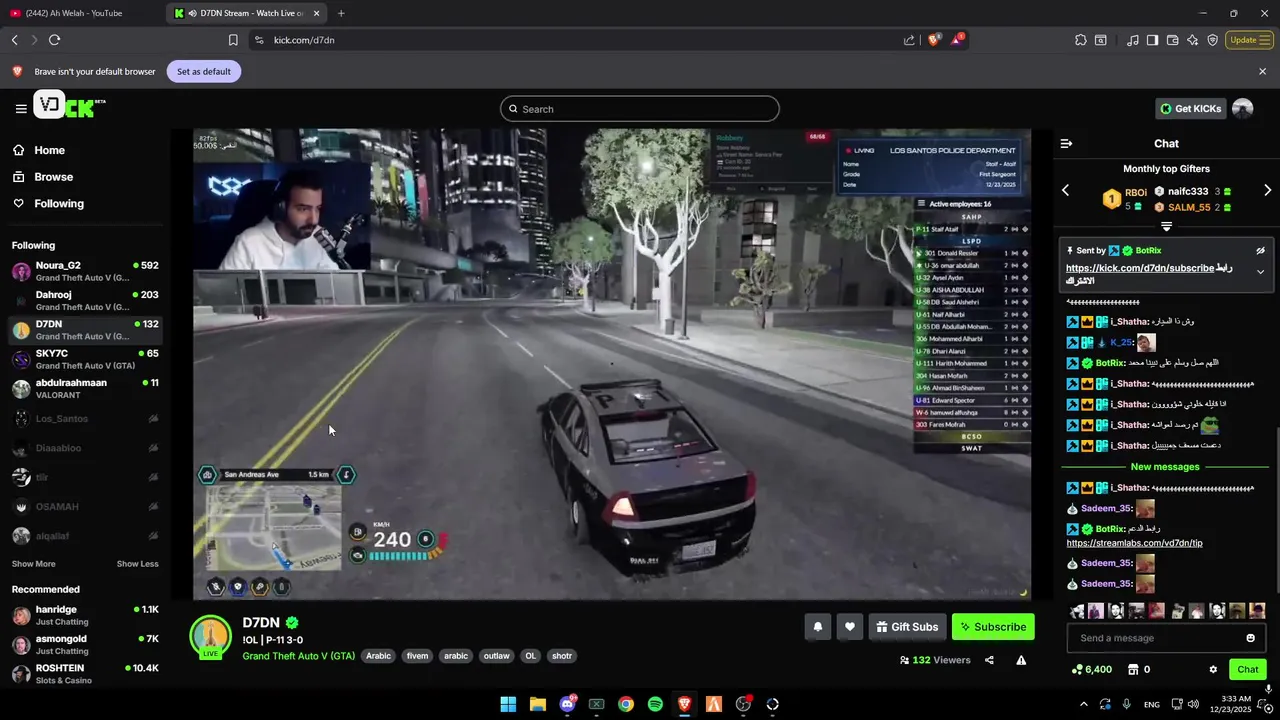Select the shotr stream tag
The image size is (1280, 720).
[562, 656]
